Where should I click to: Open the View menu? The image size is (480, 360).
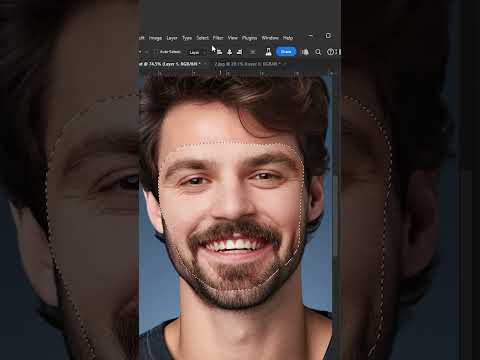pyautogui.click(x=233, y=38)
